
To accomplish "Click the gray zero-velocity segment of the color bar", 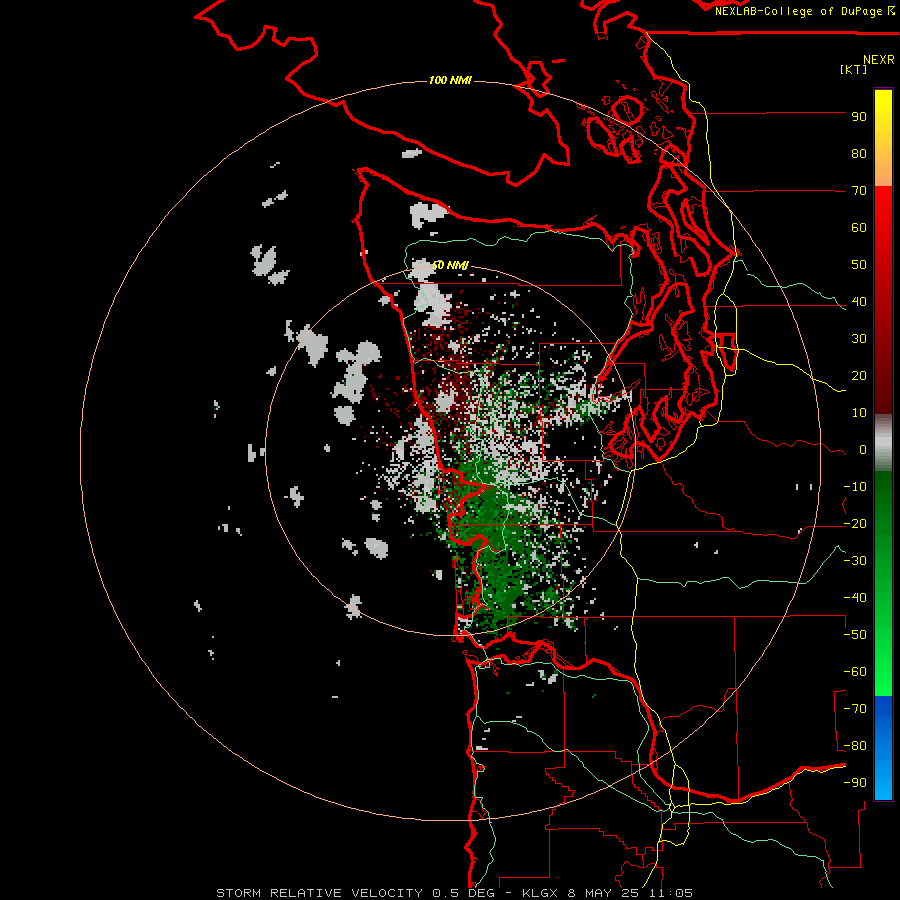I will point(883,443).
